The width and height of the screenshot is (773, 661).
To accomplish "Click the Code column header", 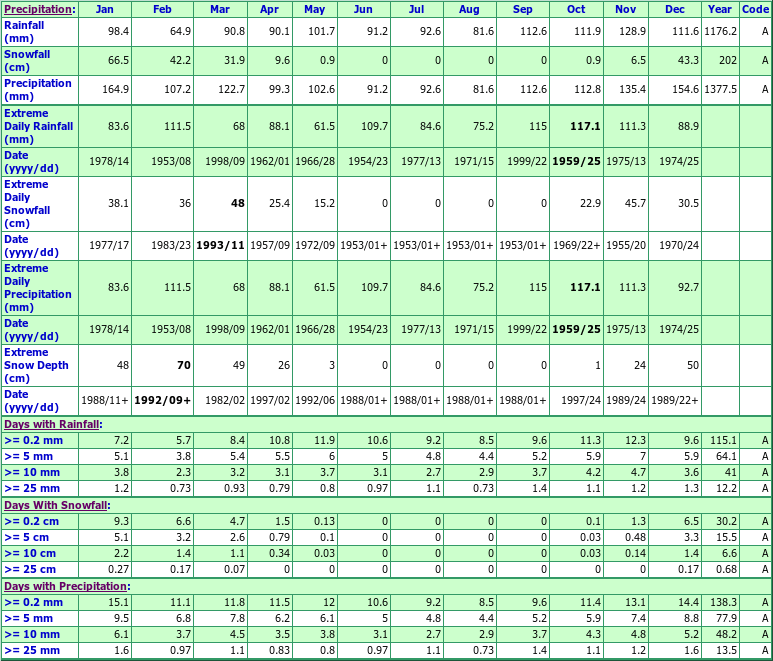I will (x=755, y=9).
